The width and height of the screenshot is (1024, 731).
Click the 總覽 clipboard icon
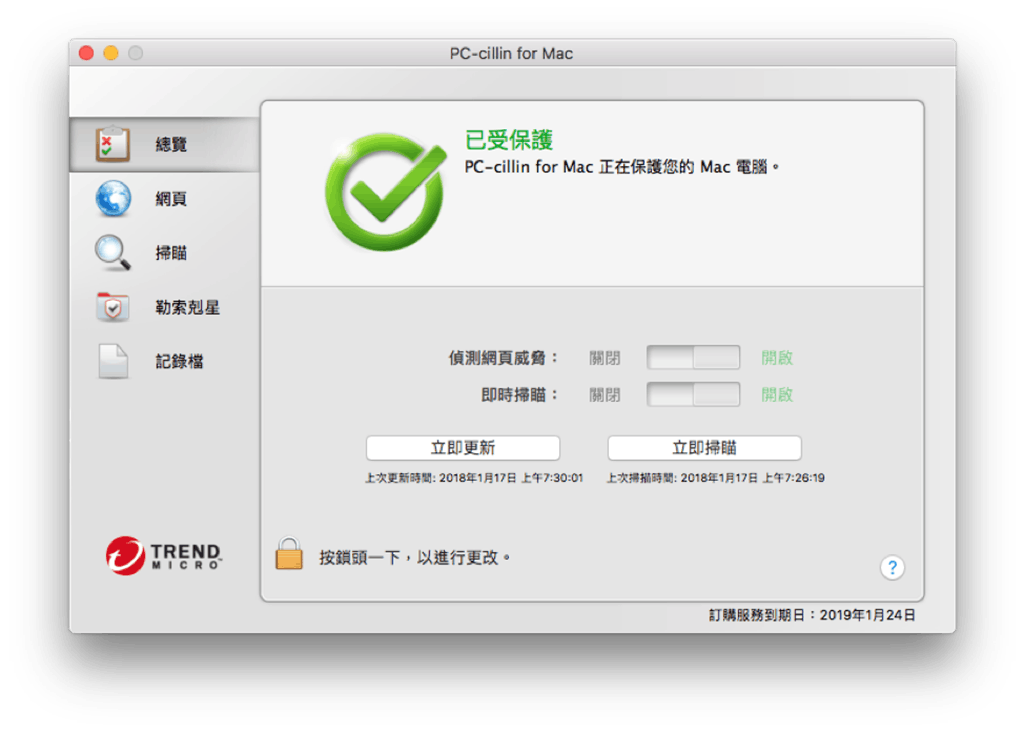112,144
